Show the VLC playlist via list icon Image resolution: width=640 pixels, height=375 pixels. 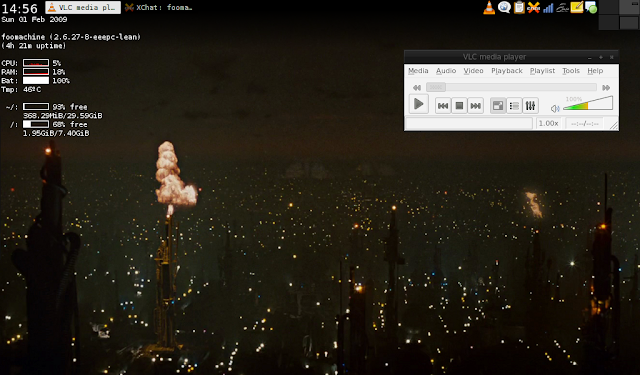click(514, 106)
